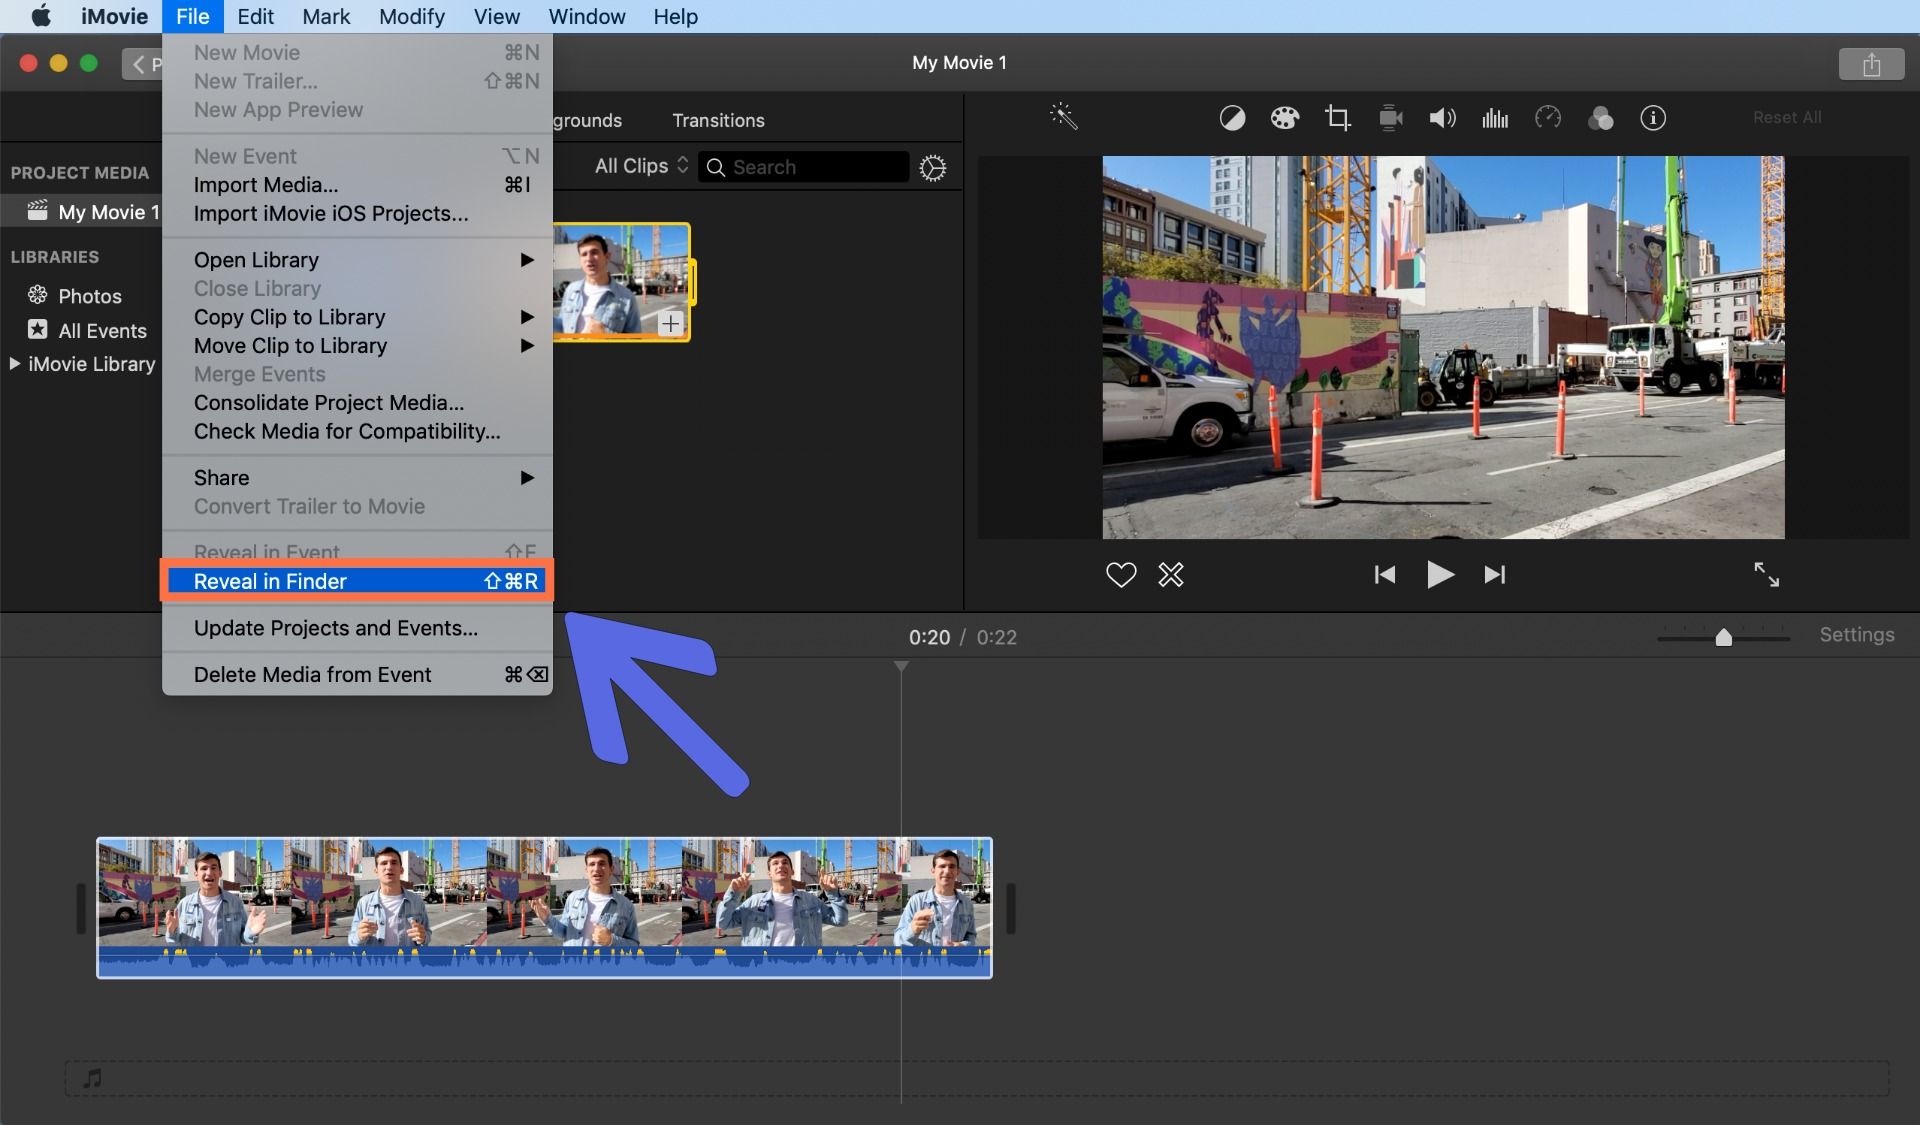
Task: Click the color correction palette icon
Action: click(1283, 118)
